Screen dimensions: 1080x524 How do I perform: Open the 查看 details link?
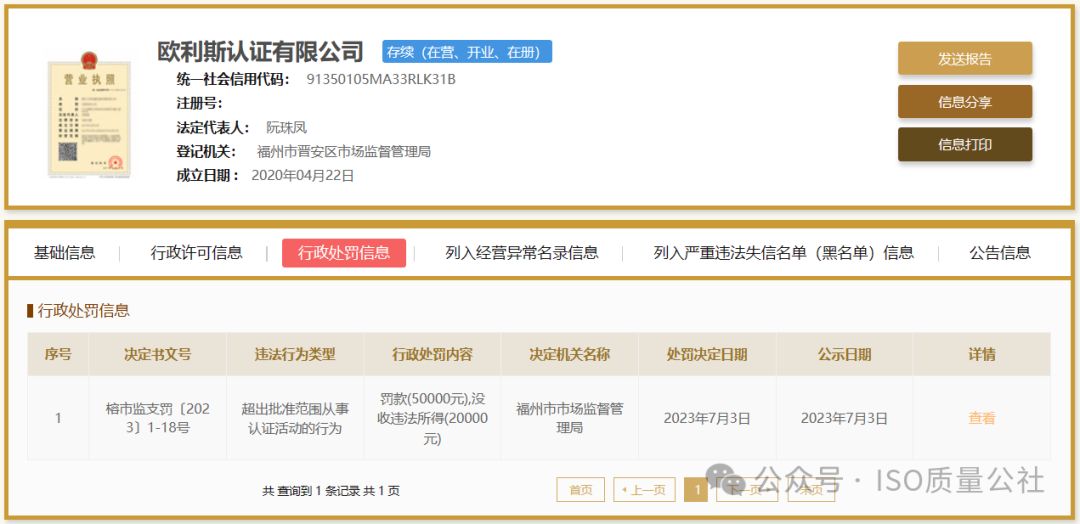982,418
